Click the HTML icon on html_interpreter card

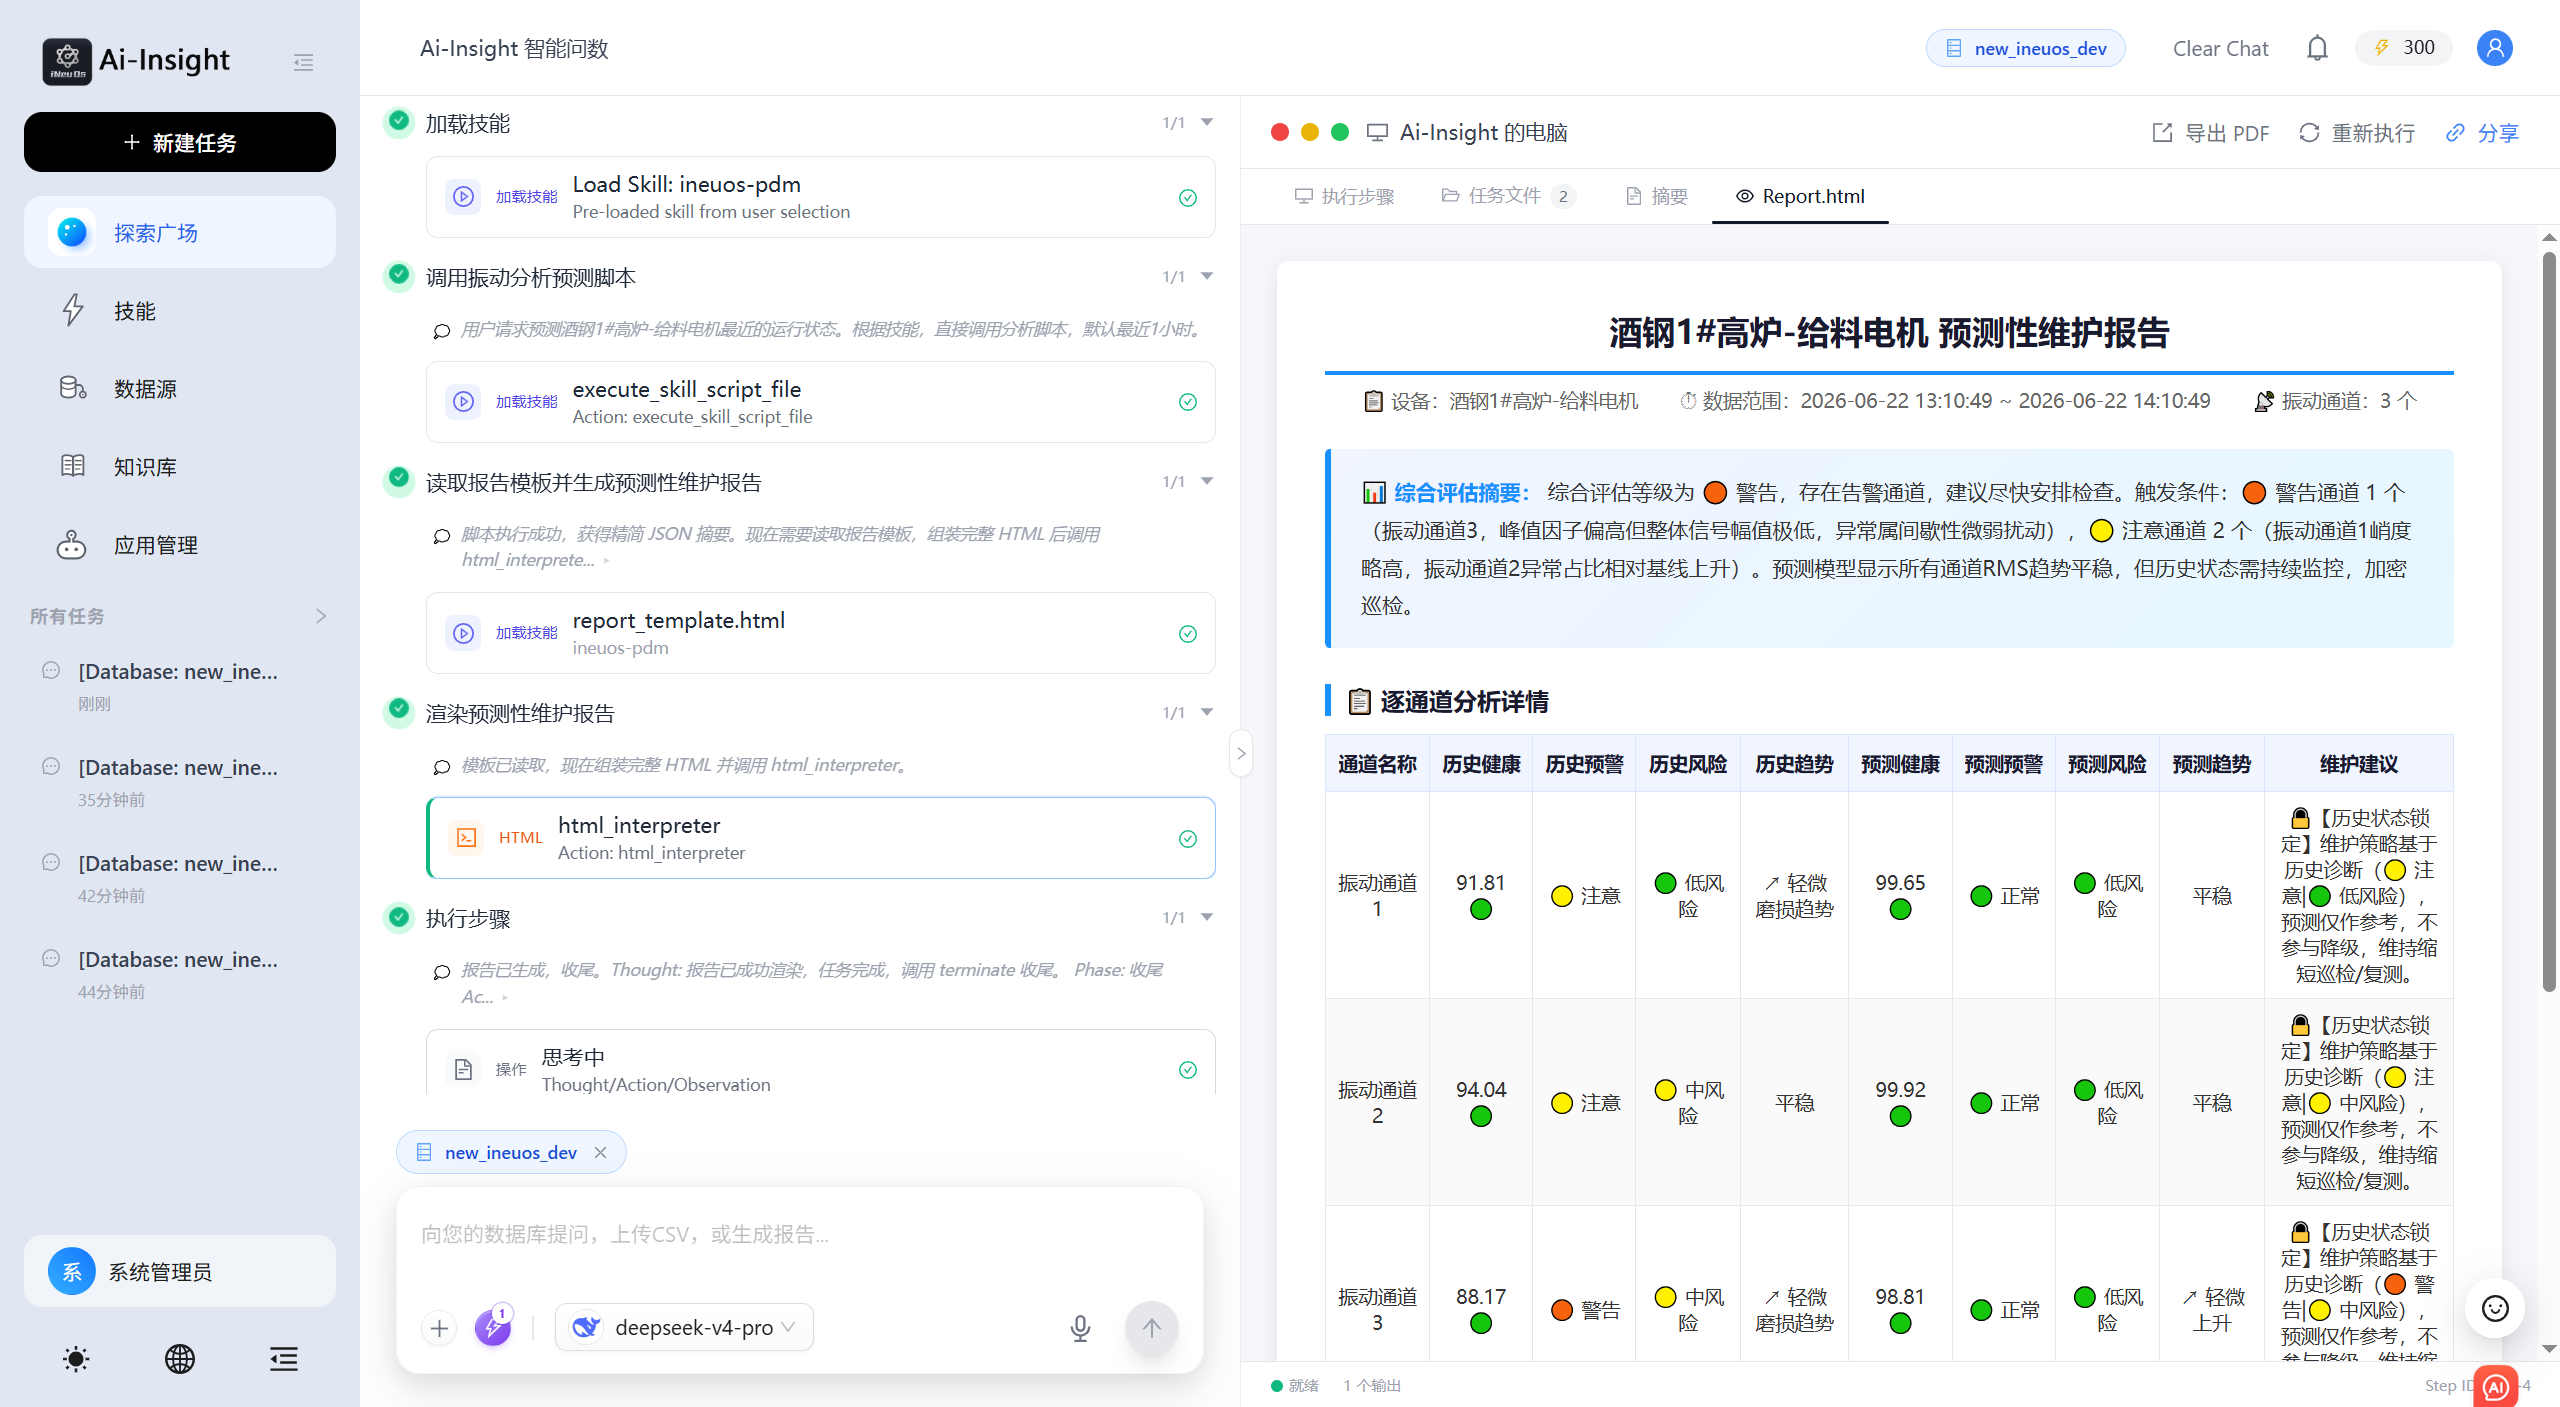(x=466, y=838)
